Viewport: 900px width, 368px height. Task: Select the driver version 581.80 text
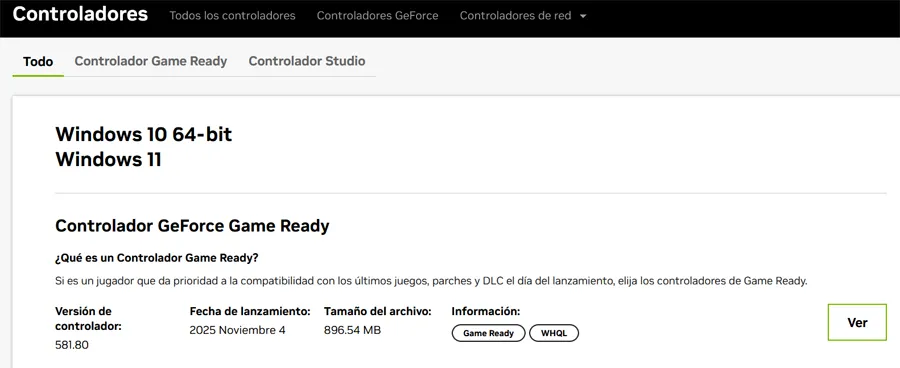(72, 345)
